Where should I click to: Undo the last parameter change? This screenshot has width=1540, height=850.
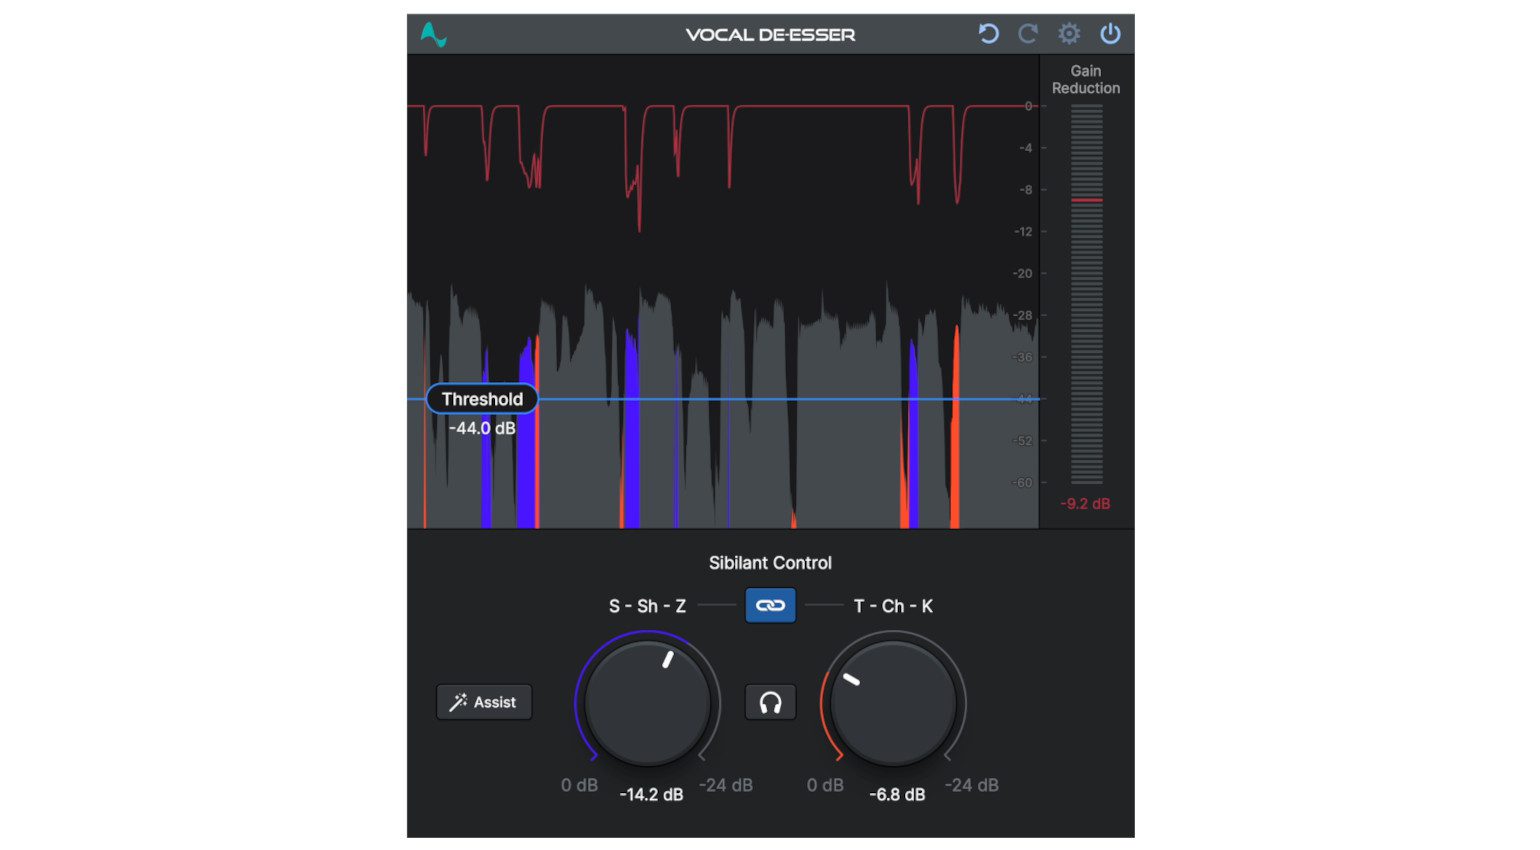[x=988, y=33]
